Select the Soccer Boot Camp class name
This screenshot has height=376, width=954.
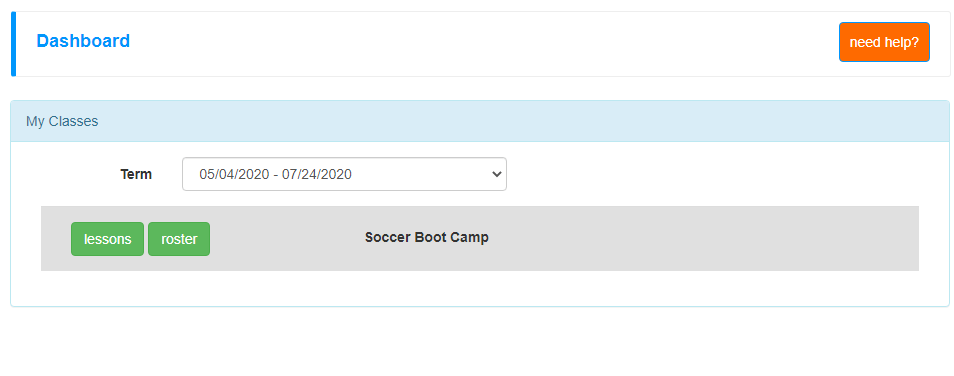coord(427,237)
